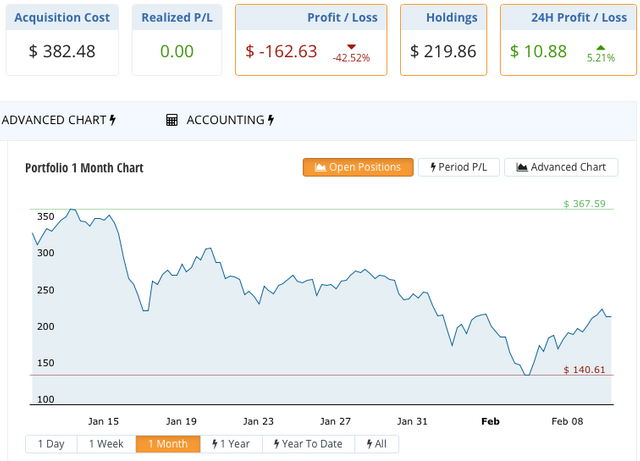Click the lightning bolt after Accounting tab
Screen dimensions: 640x461
click(x=271, y=120)
